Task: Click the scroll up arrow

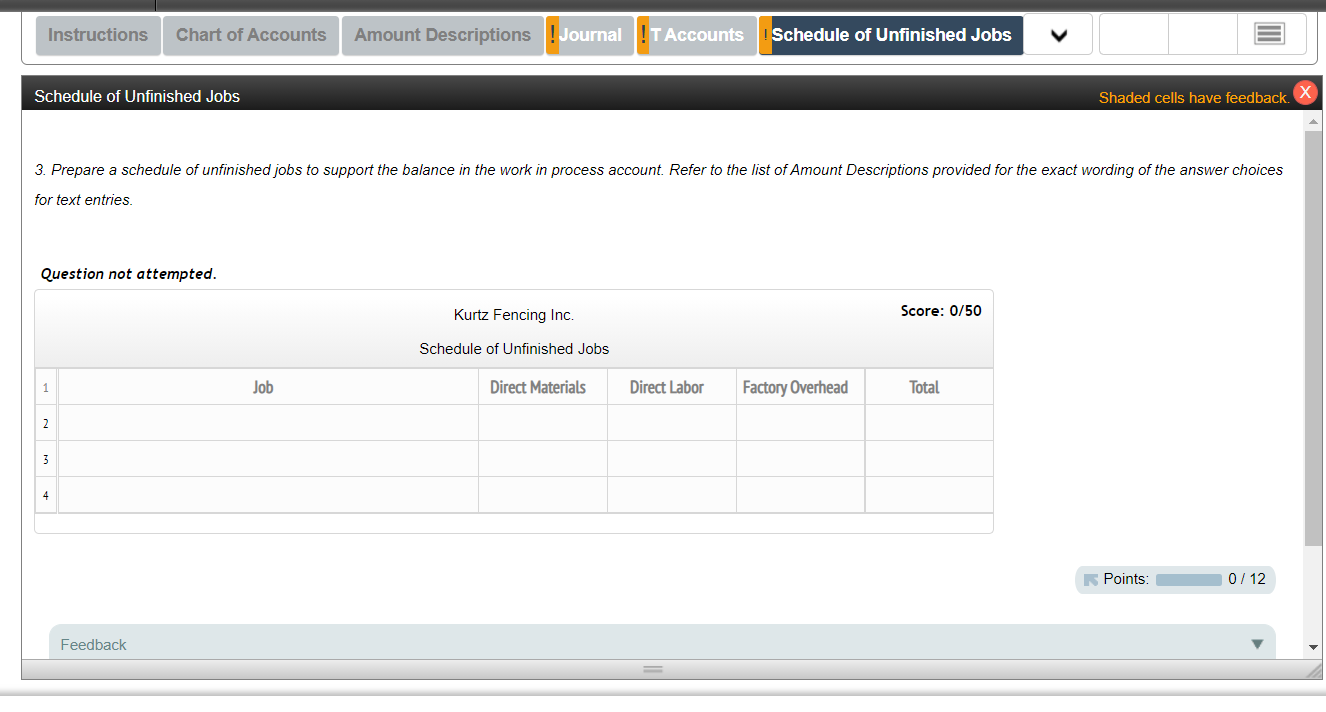Action: coord(1313,120)
